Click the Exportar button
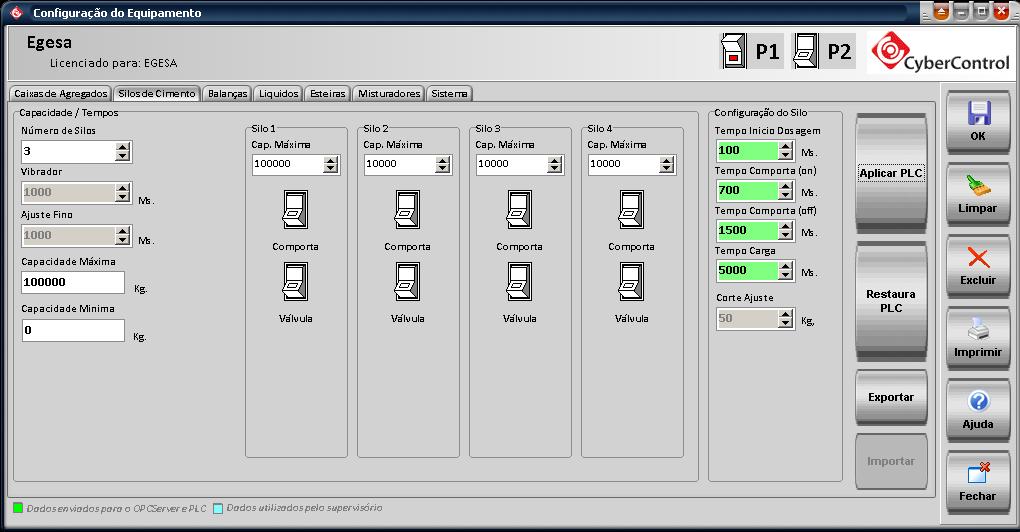The height and width of the screenshot is (532, 1020). coord(890,397)
